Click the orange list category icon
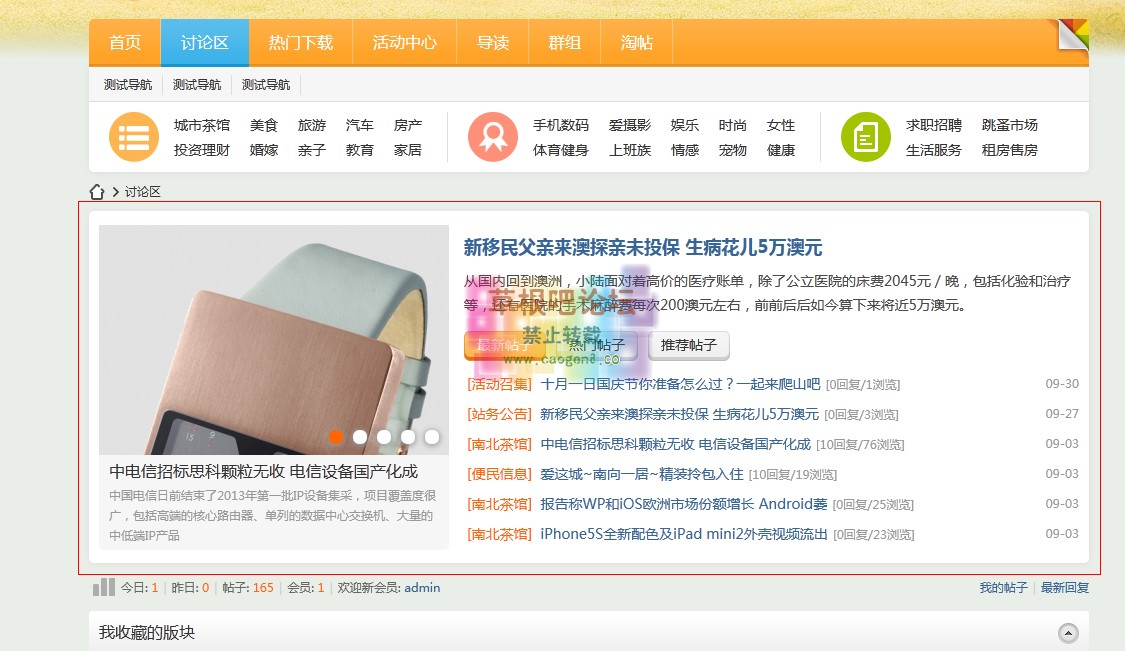 pos(134,137)
